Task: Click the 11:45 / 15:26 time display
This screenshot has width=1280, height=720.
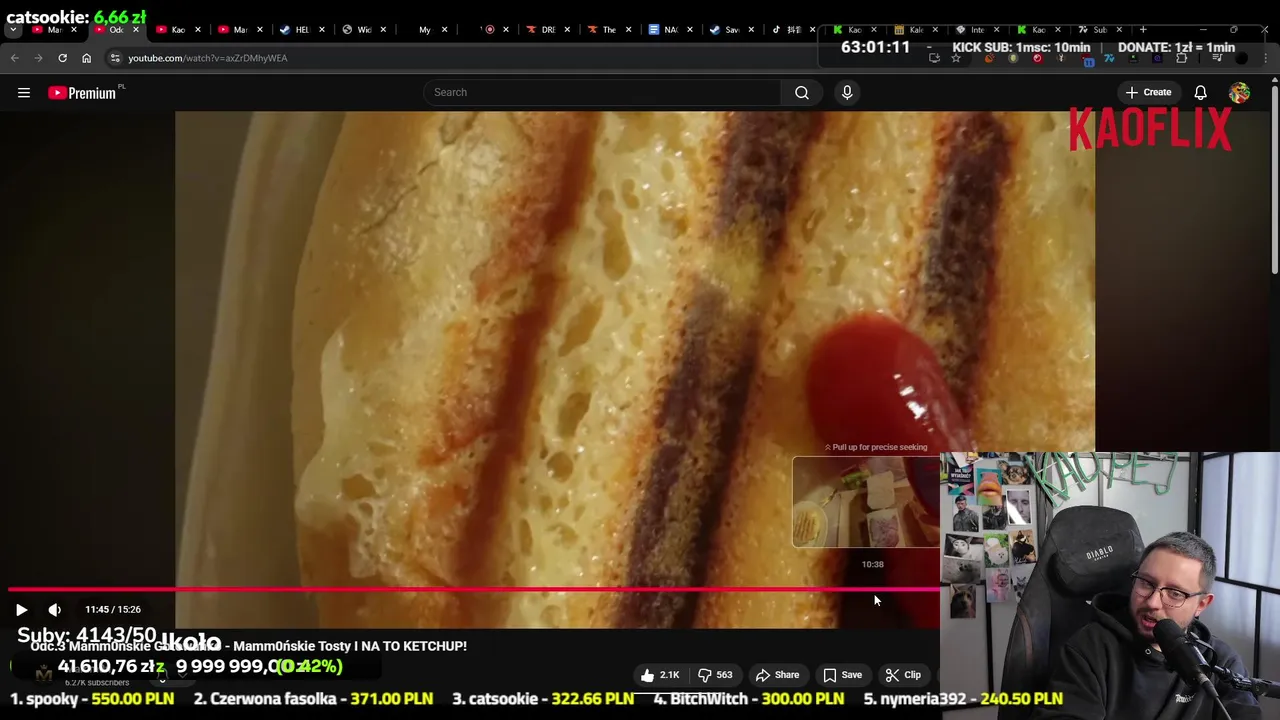Action: [x=113, y=609]
